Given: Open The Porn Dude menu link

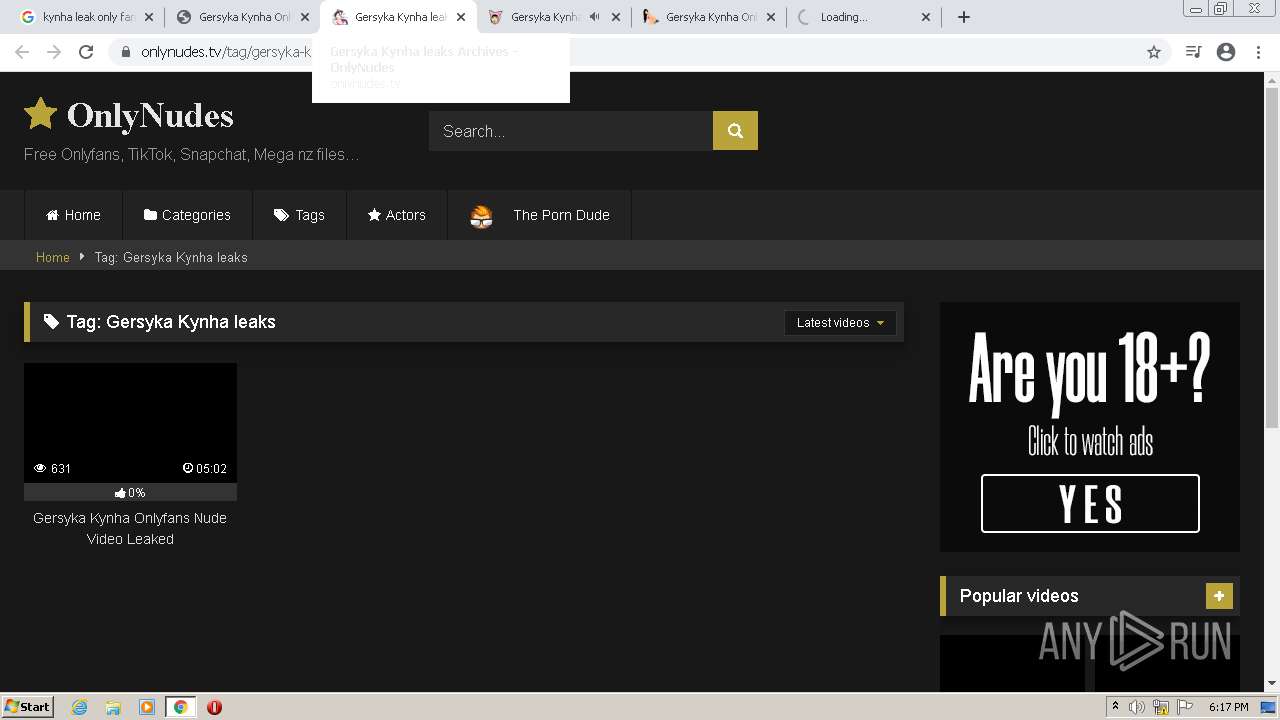Looking at the screenshot, I should tap(540, 215).
